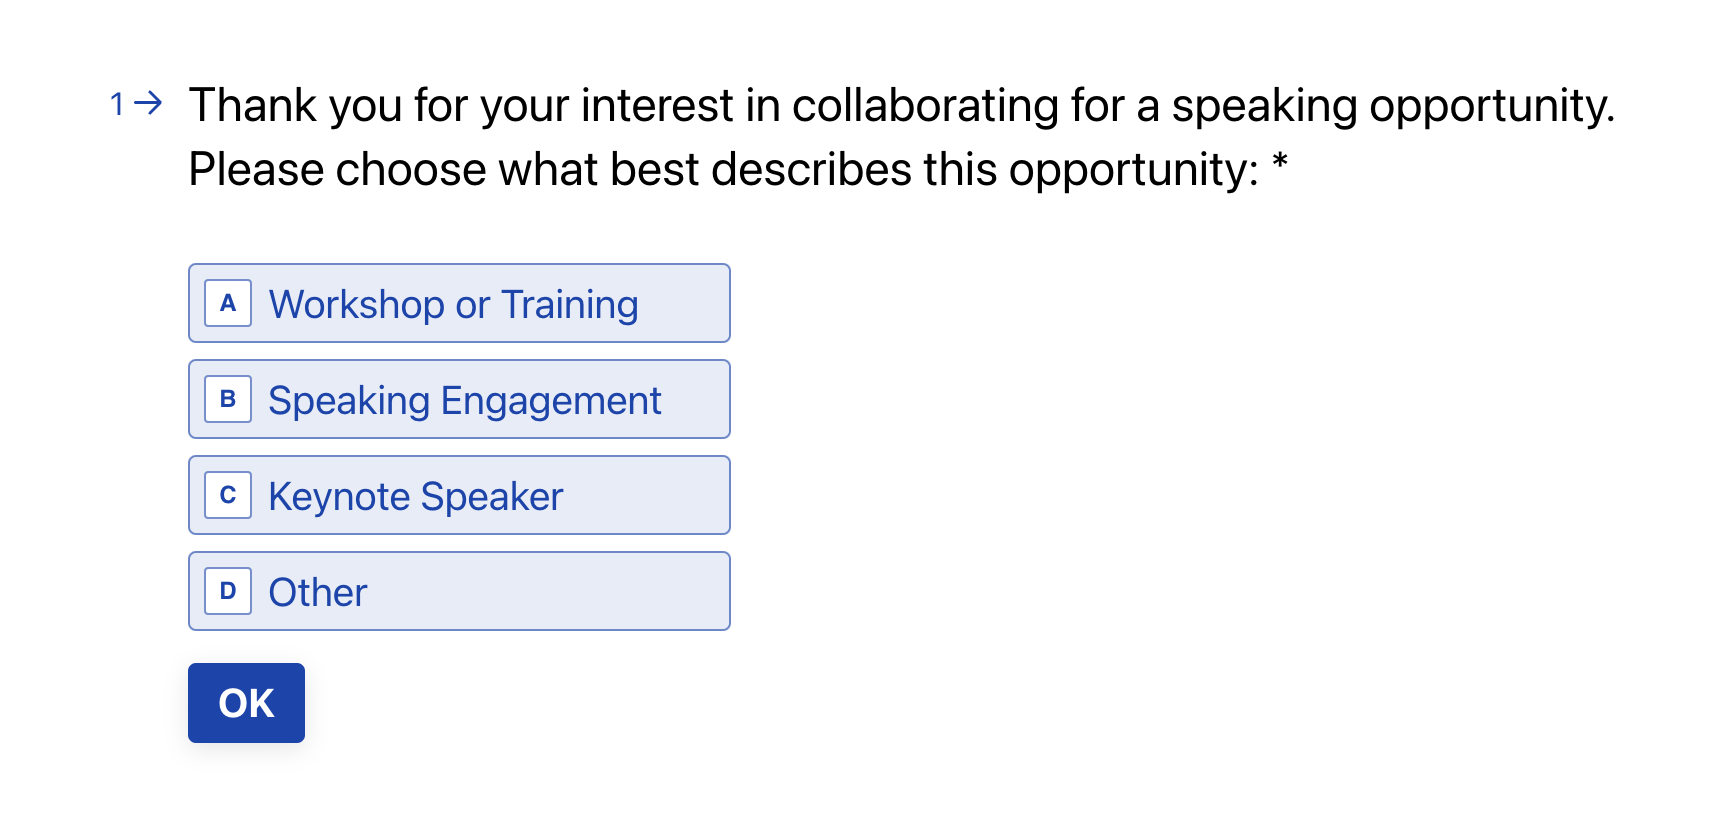Image resolution: width=1734 pixels, height=838 pixels.
Task: Choose Speaking Engagement as the opportunity type
Action: pos(459,399)
